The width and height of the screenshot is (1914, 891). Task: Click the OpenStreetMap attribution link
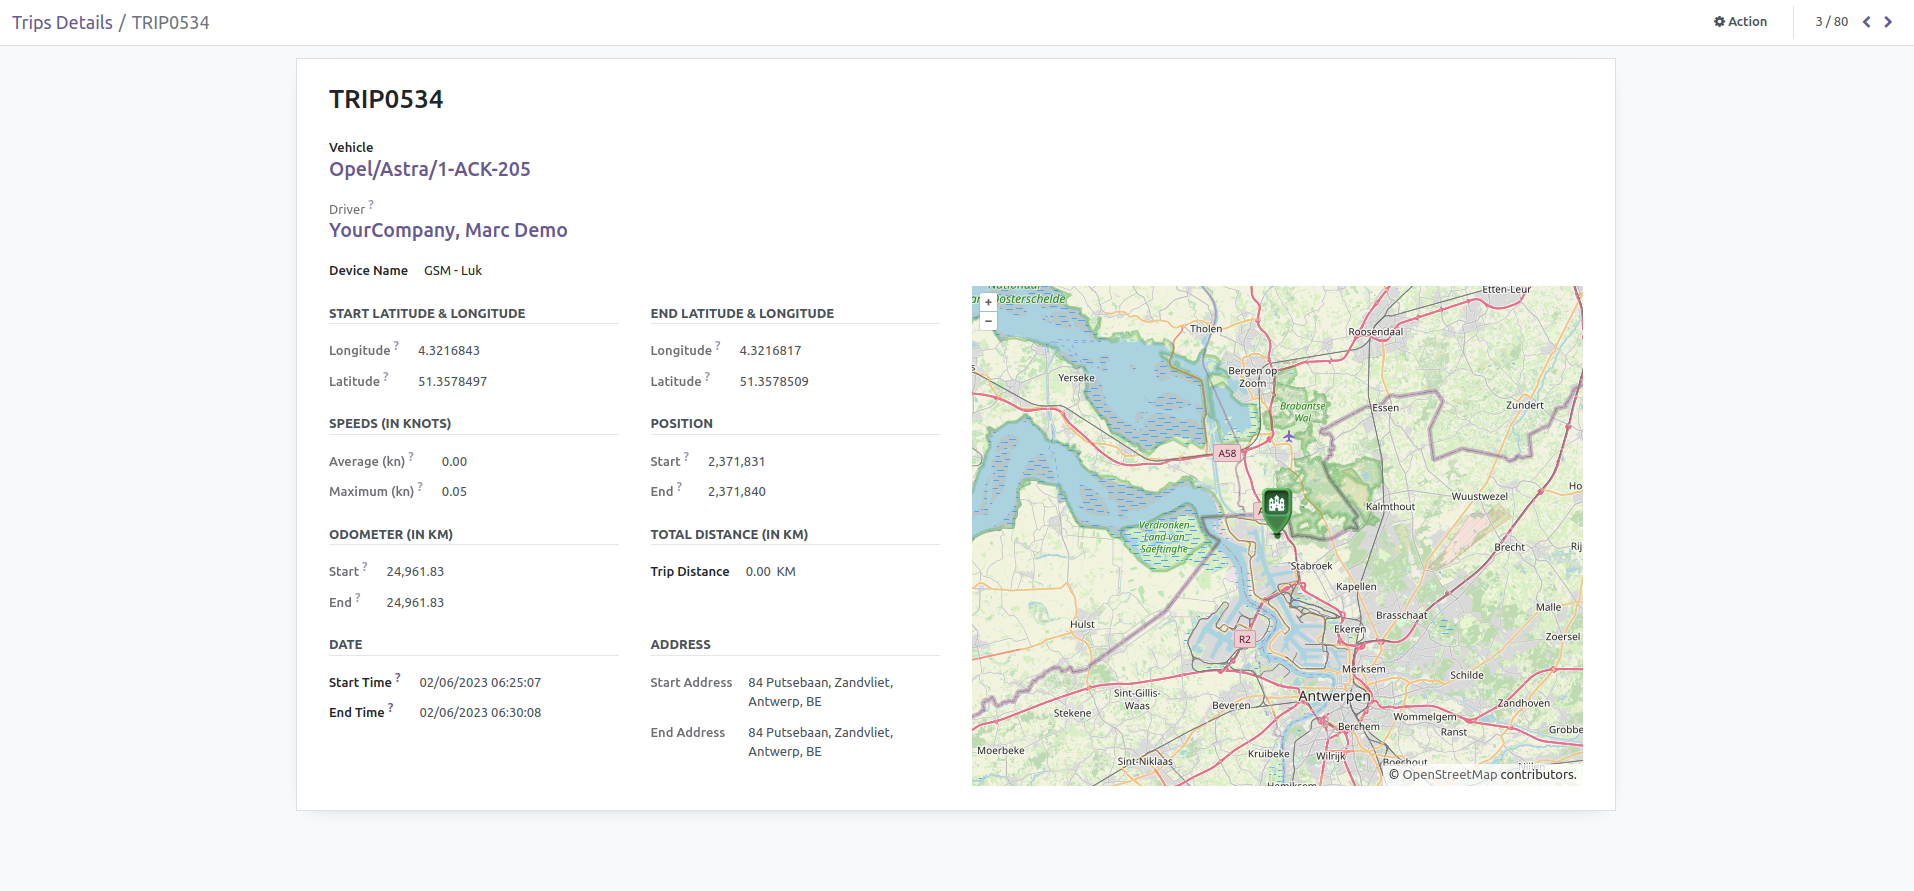tap(1449, 774)
